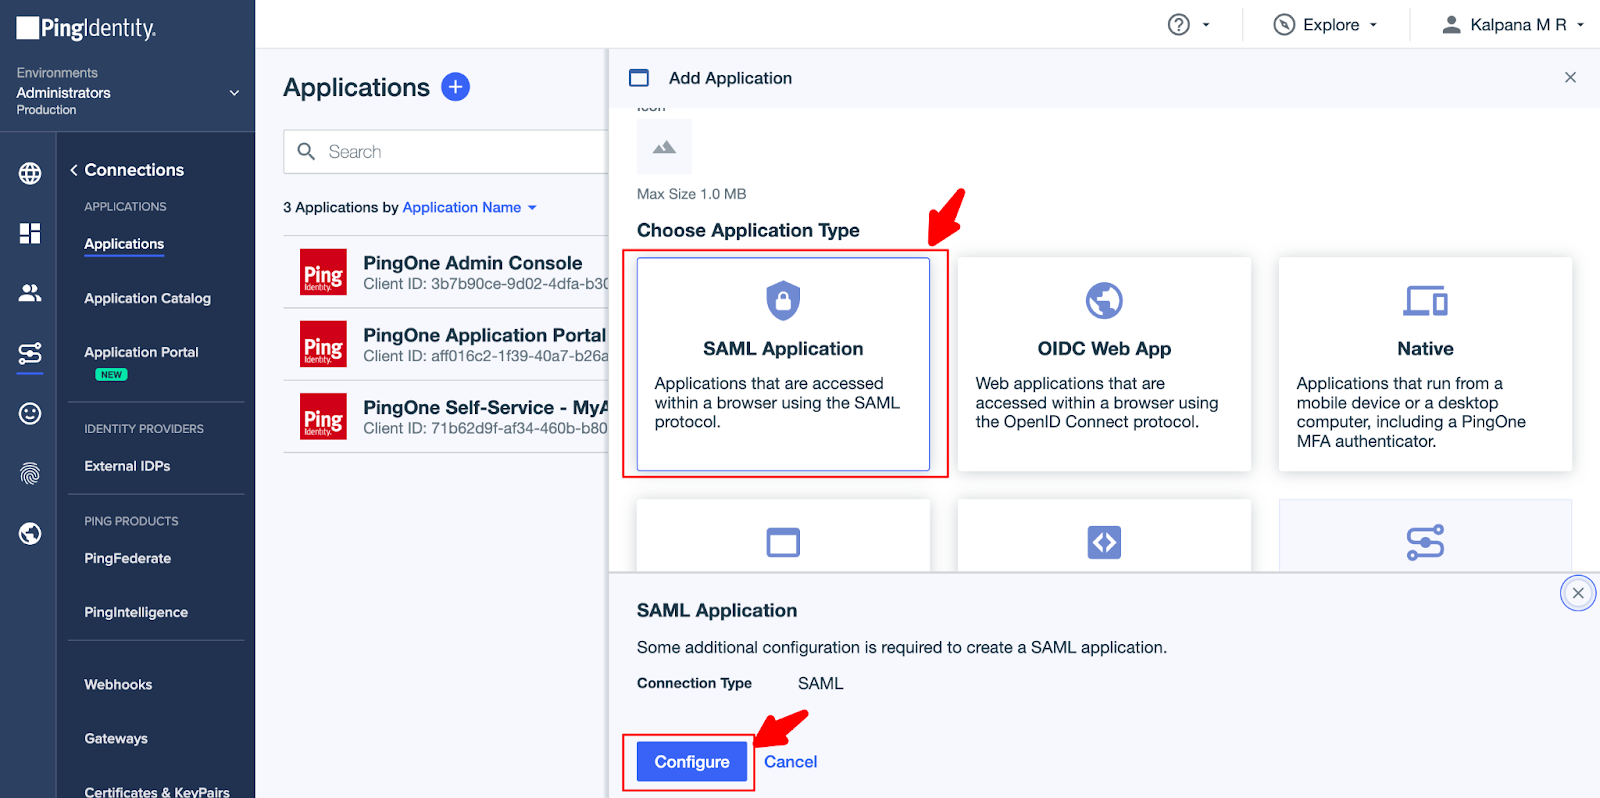Click the PingOne Admin Console logo
This screenshot has width=1600, height=798.
click(323, 272)
